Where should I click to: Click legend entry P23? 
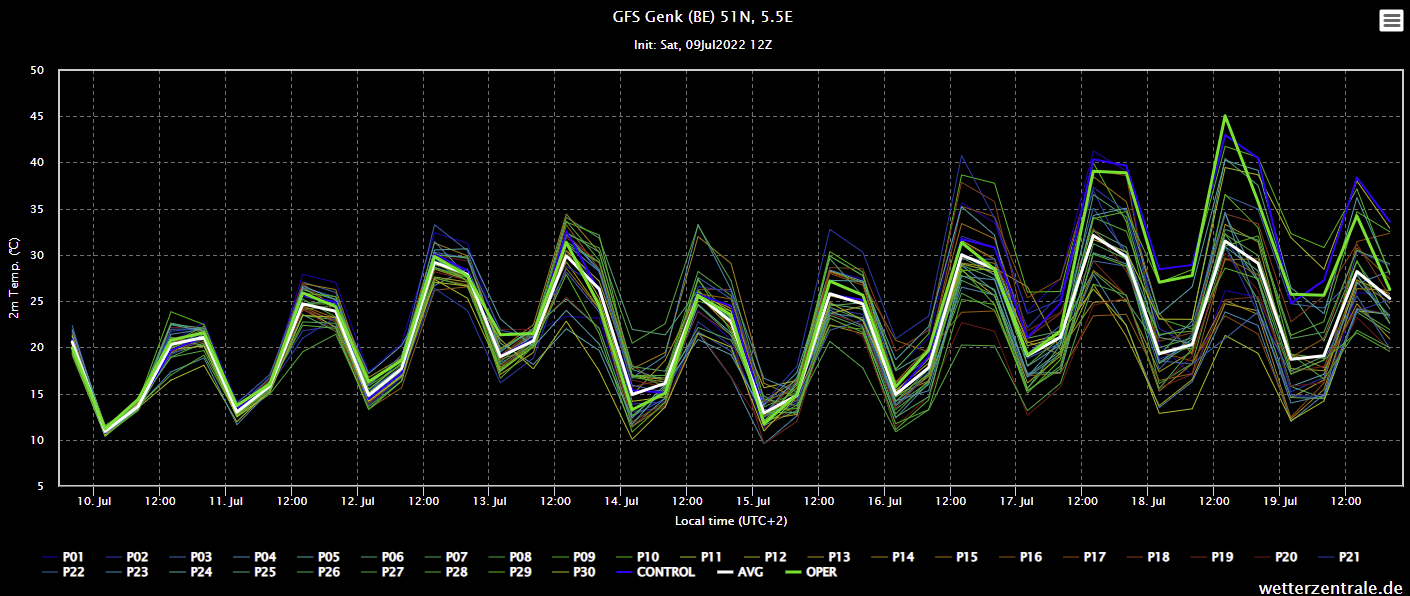(127, 572)
